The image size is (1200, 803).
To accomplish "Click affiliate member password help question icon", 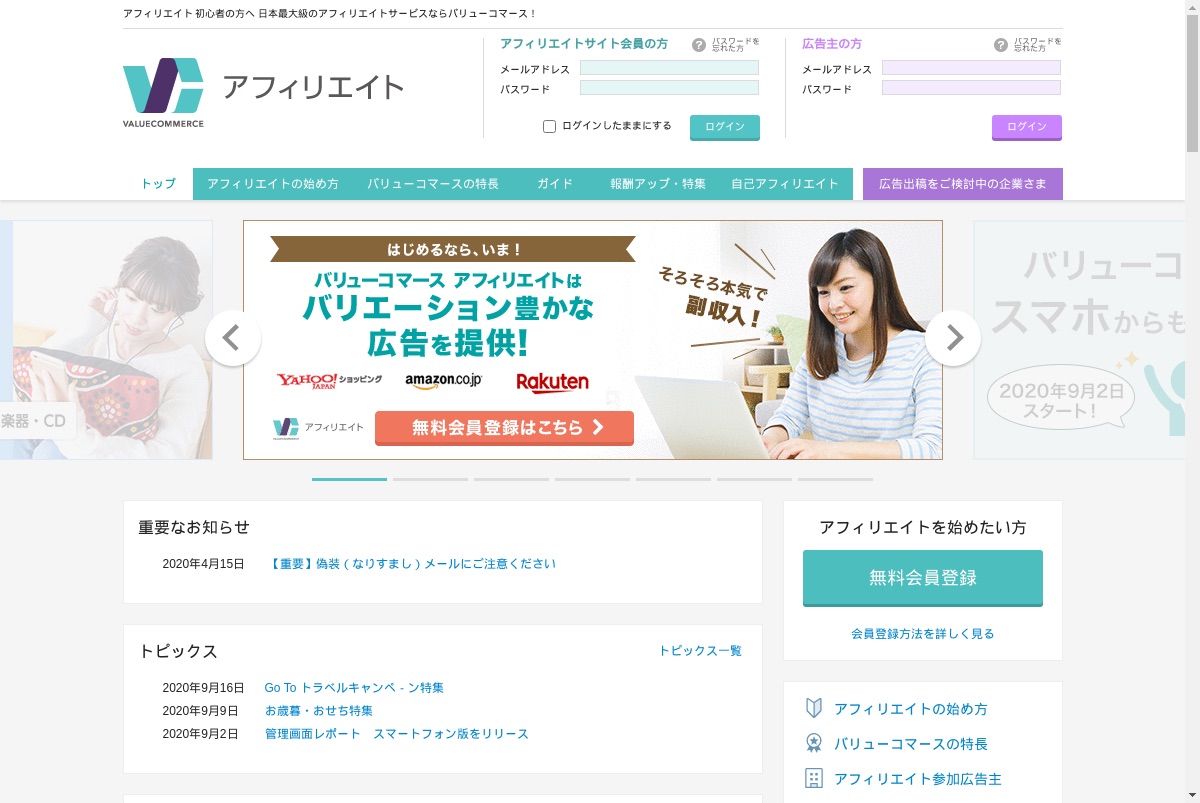I will coord(699,45).
